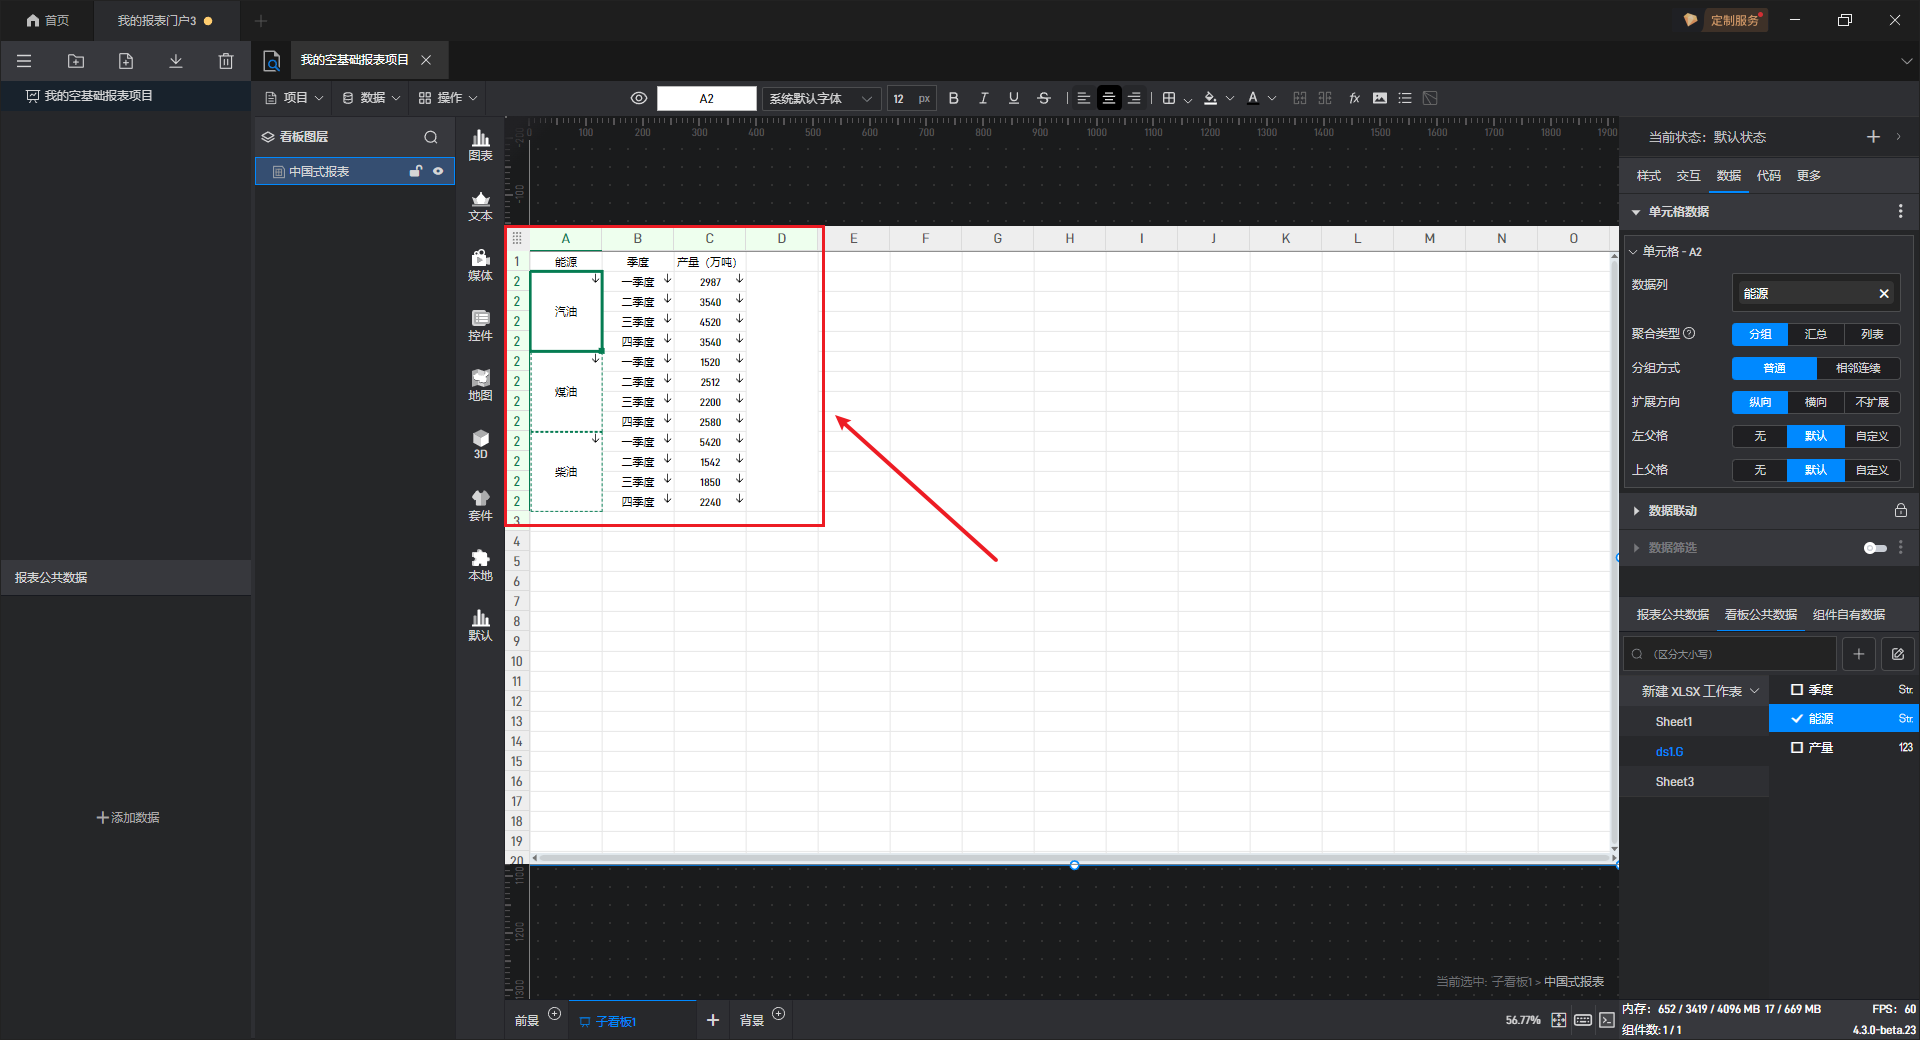The width and height of the screenshot is (1920, 1040).
Task: Check the 季度 field checkbox
Action: pyautogui.click(x=1797, y=690)
